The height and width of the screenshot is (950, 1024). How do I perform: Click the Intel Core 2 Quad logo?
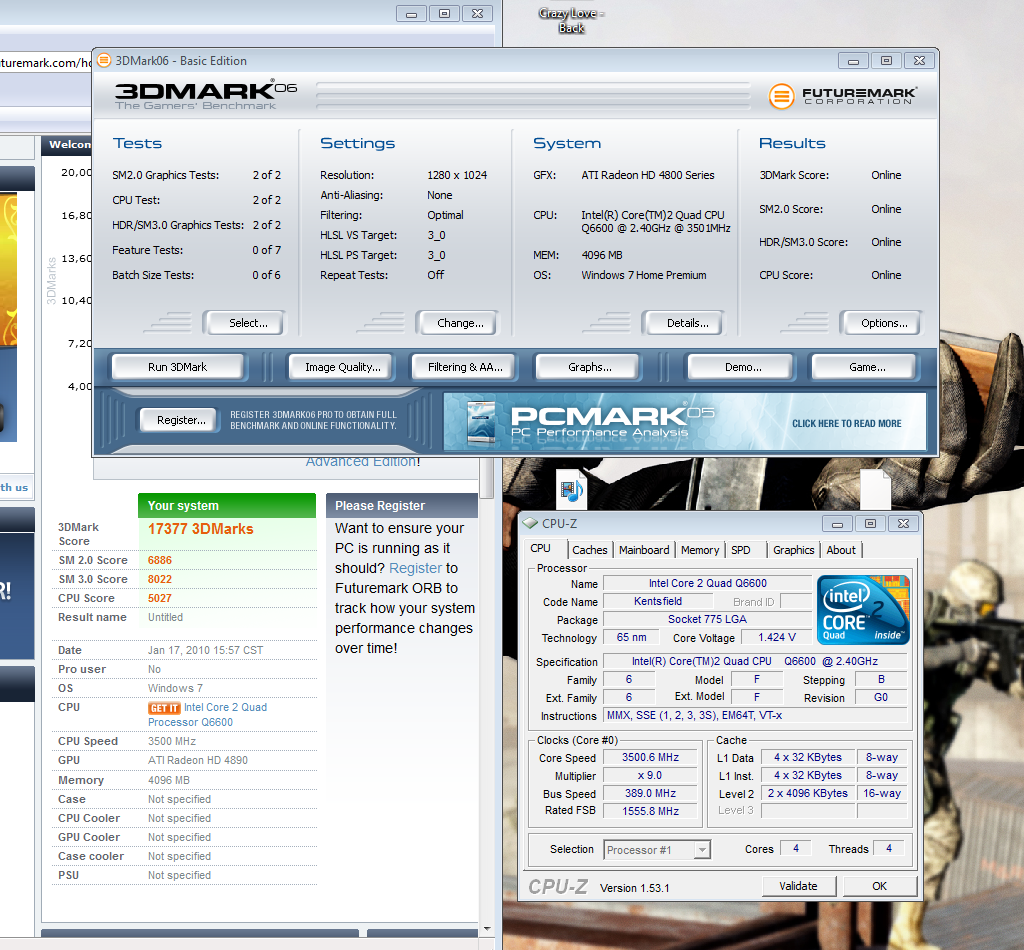(x=863, y=610)
